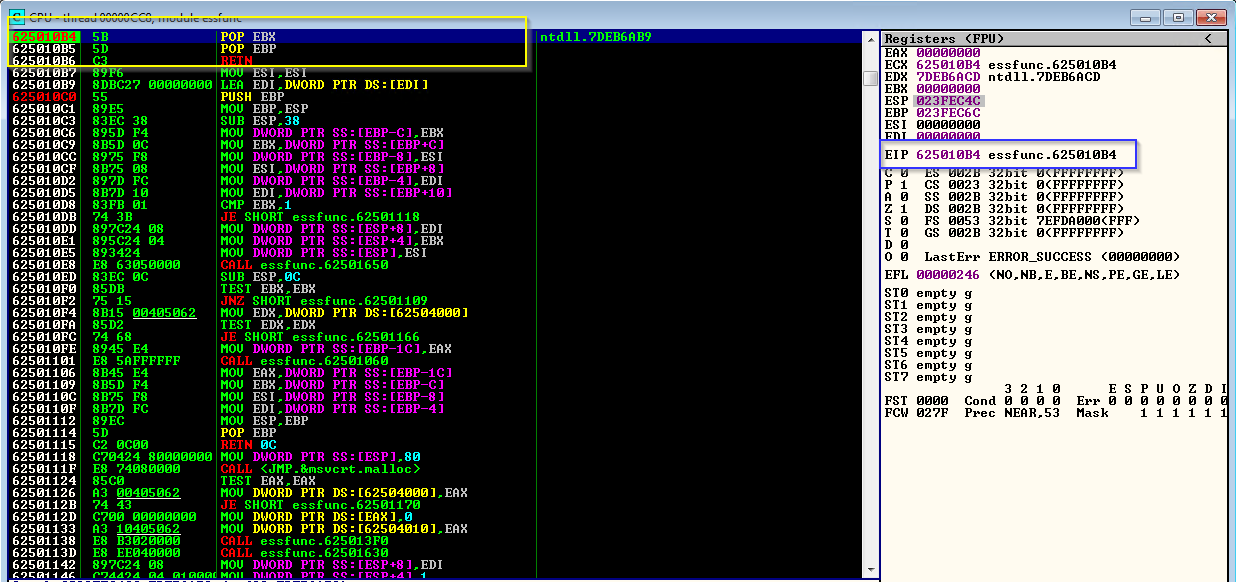This screenshot has width=1236, height=582.
Task: Click the disassembly pane scrollbar thumb
Action: click(871, 79)
